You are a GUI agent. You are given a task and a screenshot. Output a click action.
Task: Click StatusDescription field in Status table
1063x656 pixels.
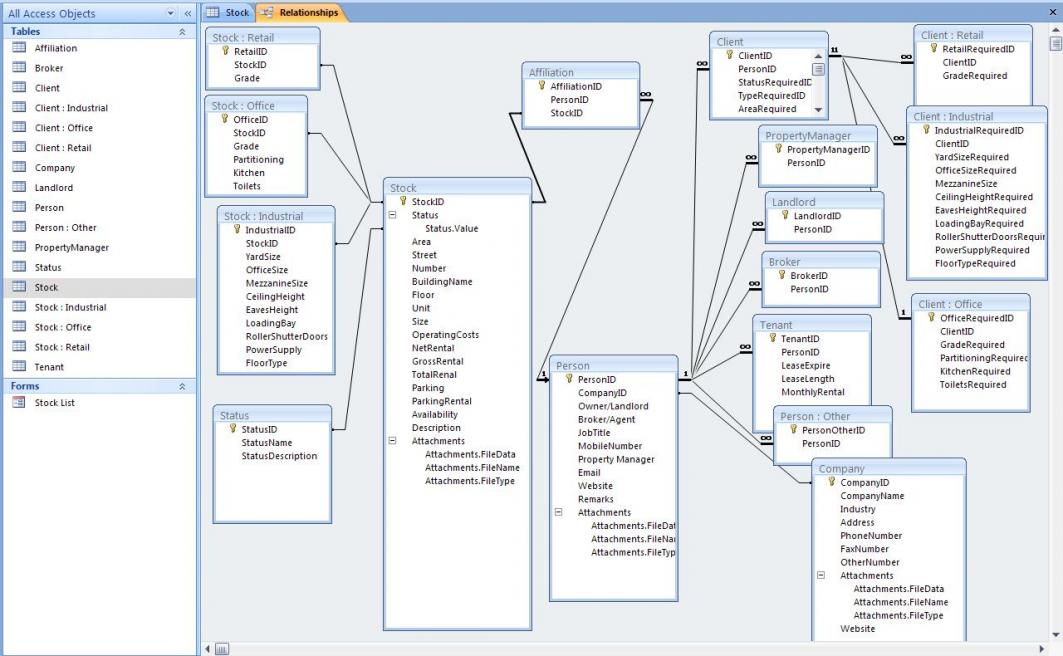(279, 455)
